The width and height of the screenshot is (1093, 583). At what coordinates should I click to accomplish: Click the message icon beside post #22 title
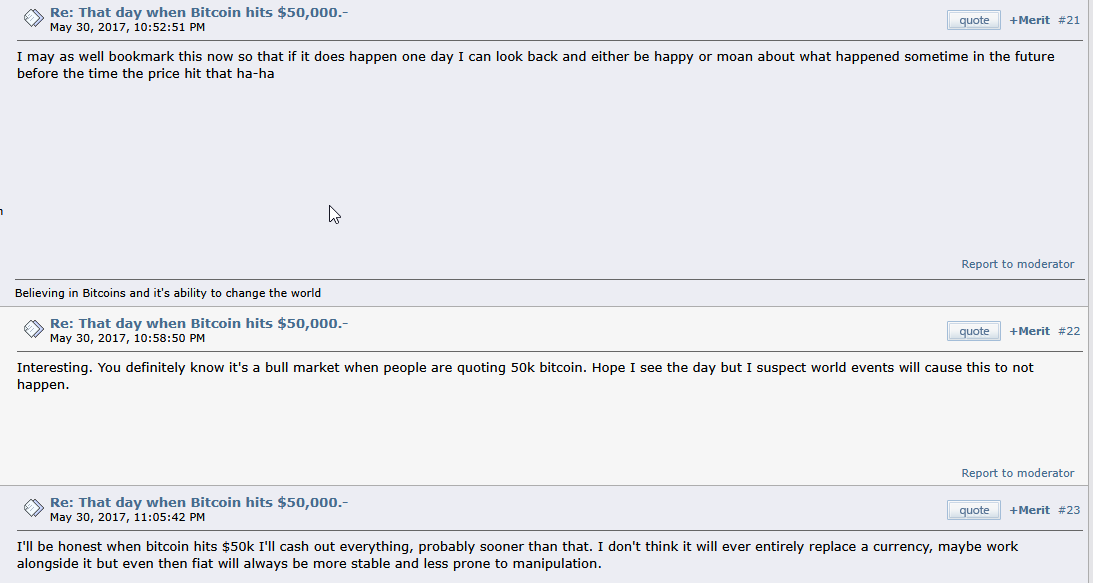tap(33, 328)
